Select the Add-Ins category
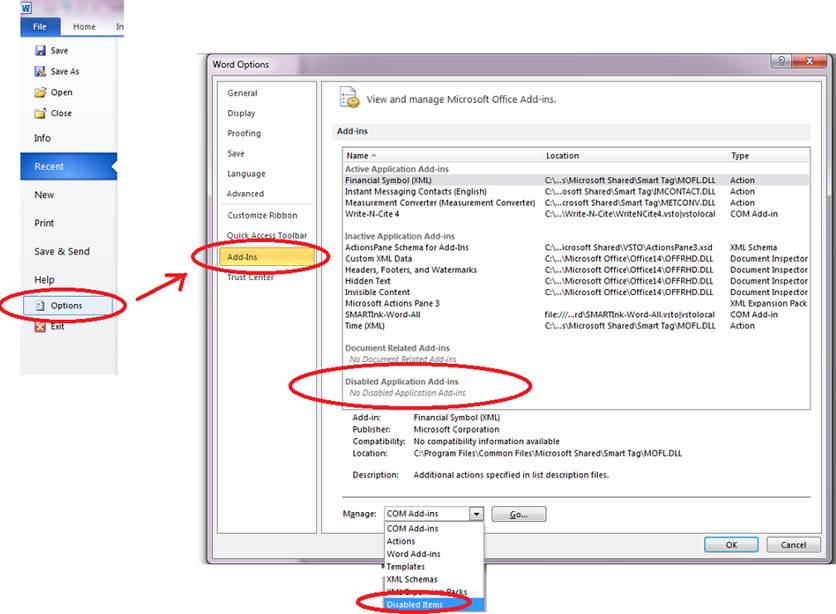This screenshot has height=614, width=836. tap(267, 257)
